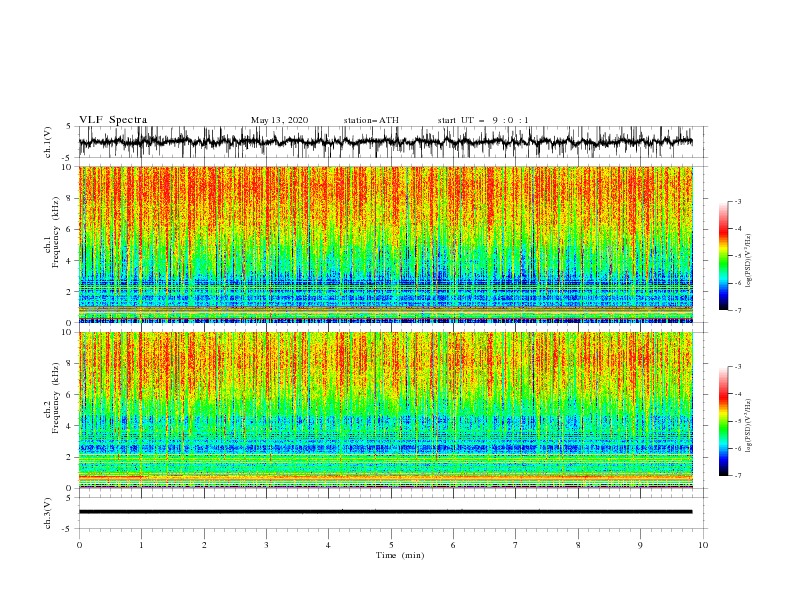Click the "3" tick on the time axis
This screenshot has height=612, width=792.
point(266,545)
